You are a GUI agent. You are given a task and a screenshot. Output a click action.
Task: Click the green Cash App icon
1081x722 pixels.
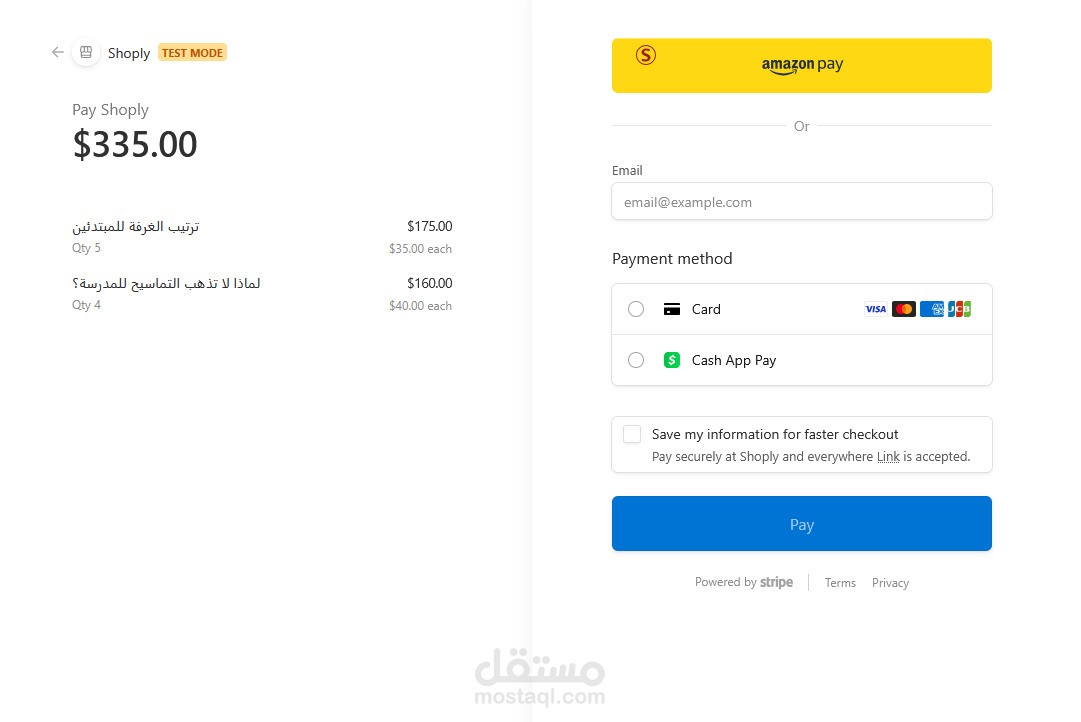[672, 360]
